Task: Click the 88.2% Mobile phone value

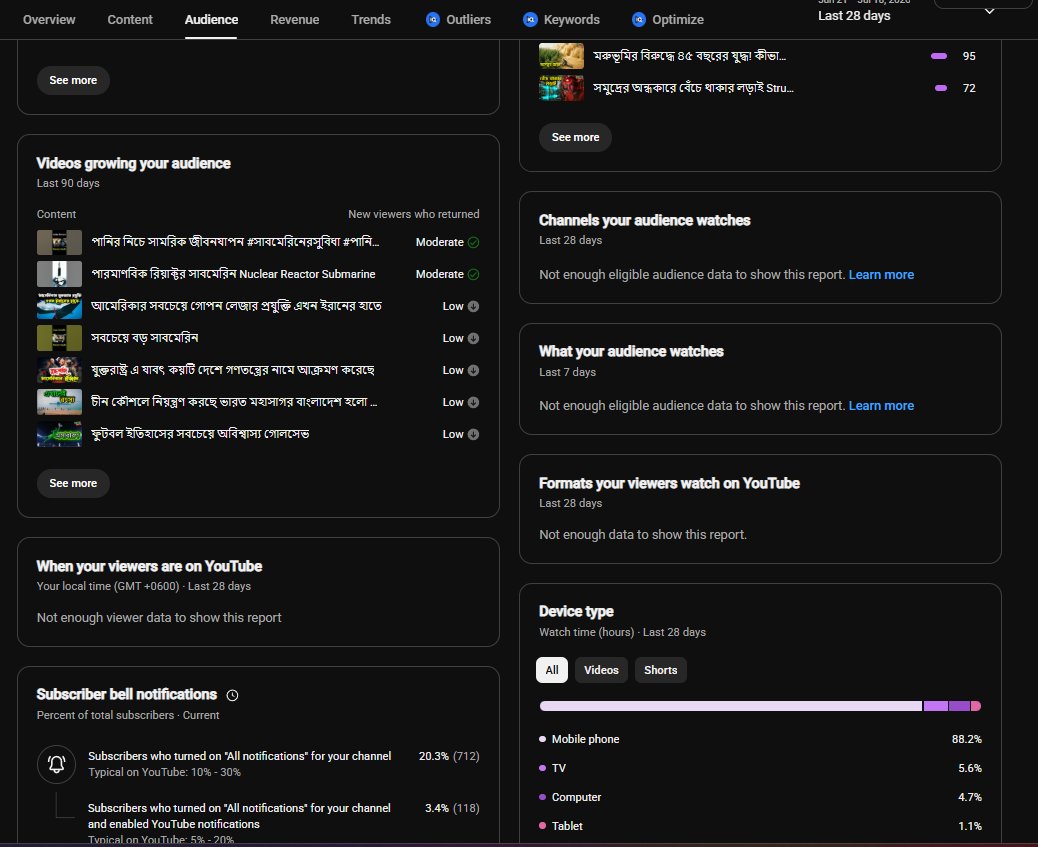Action: tap(967, 739)
